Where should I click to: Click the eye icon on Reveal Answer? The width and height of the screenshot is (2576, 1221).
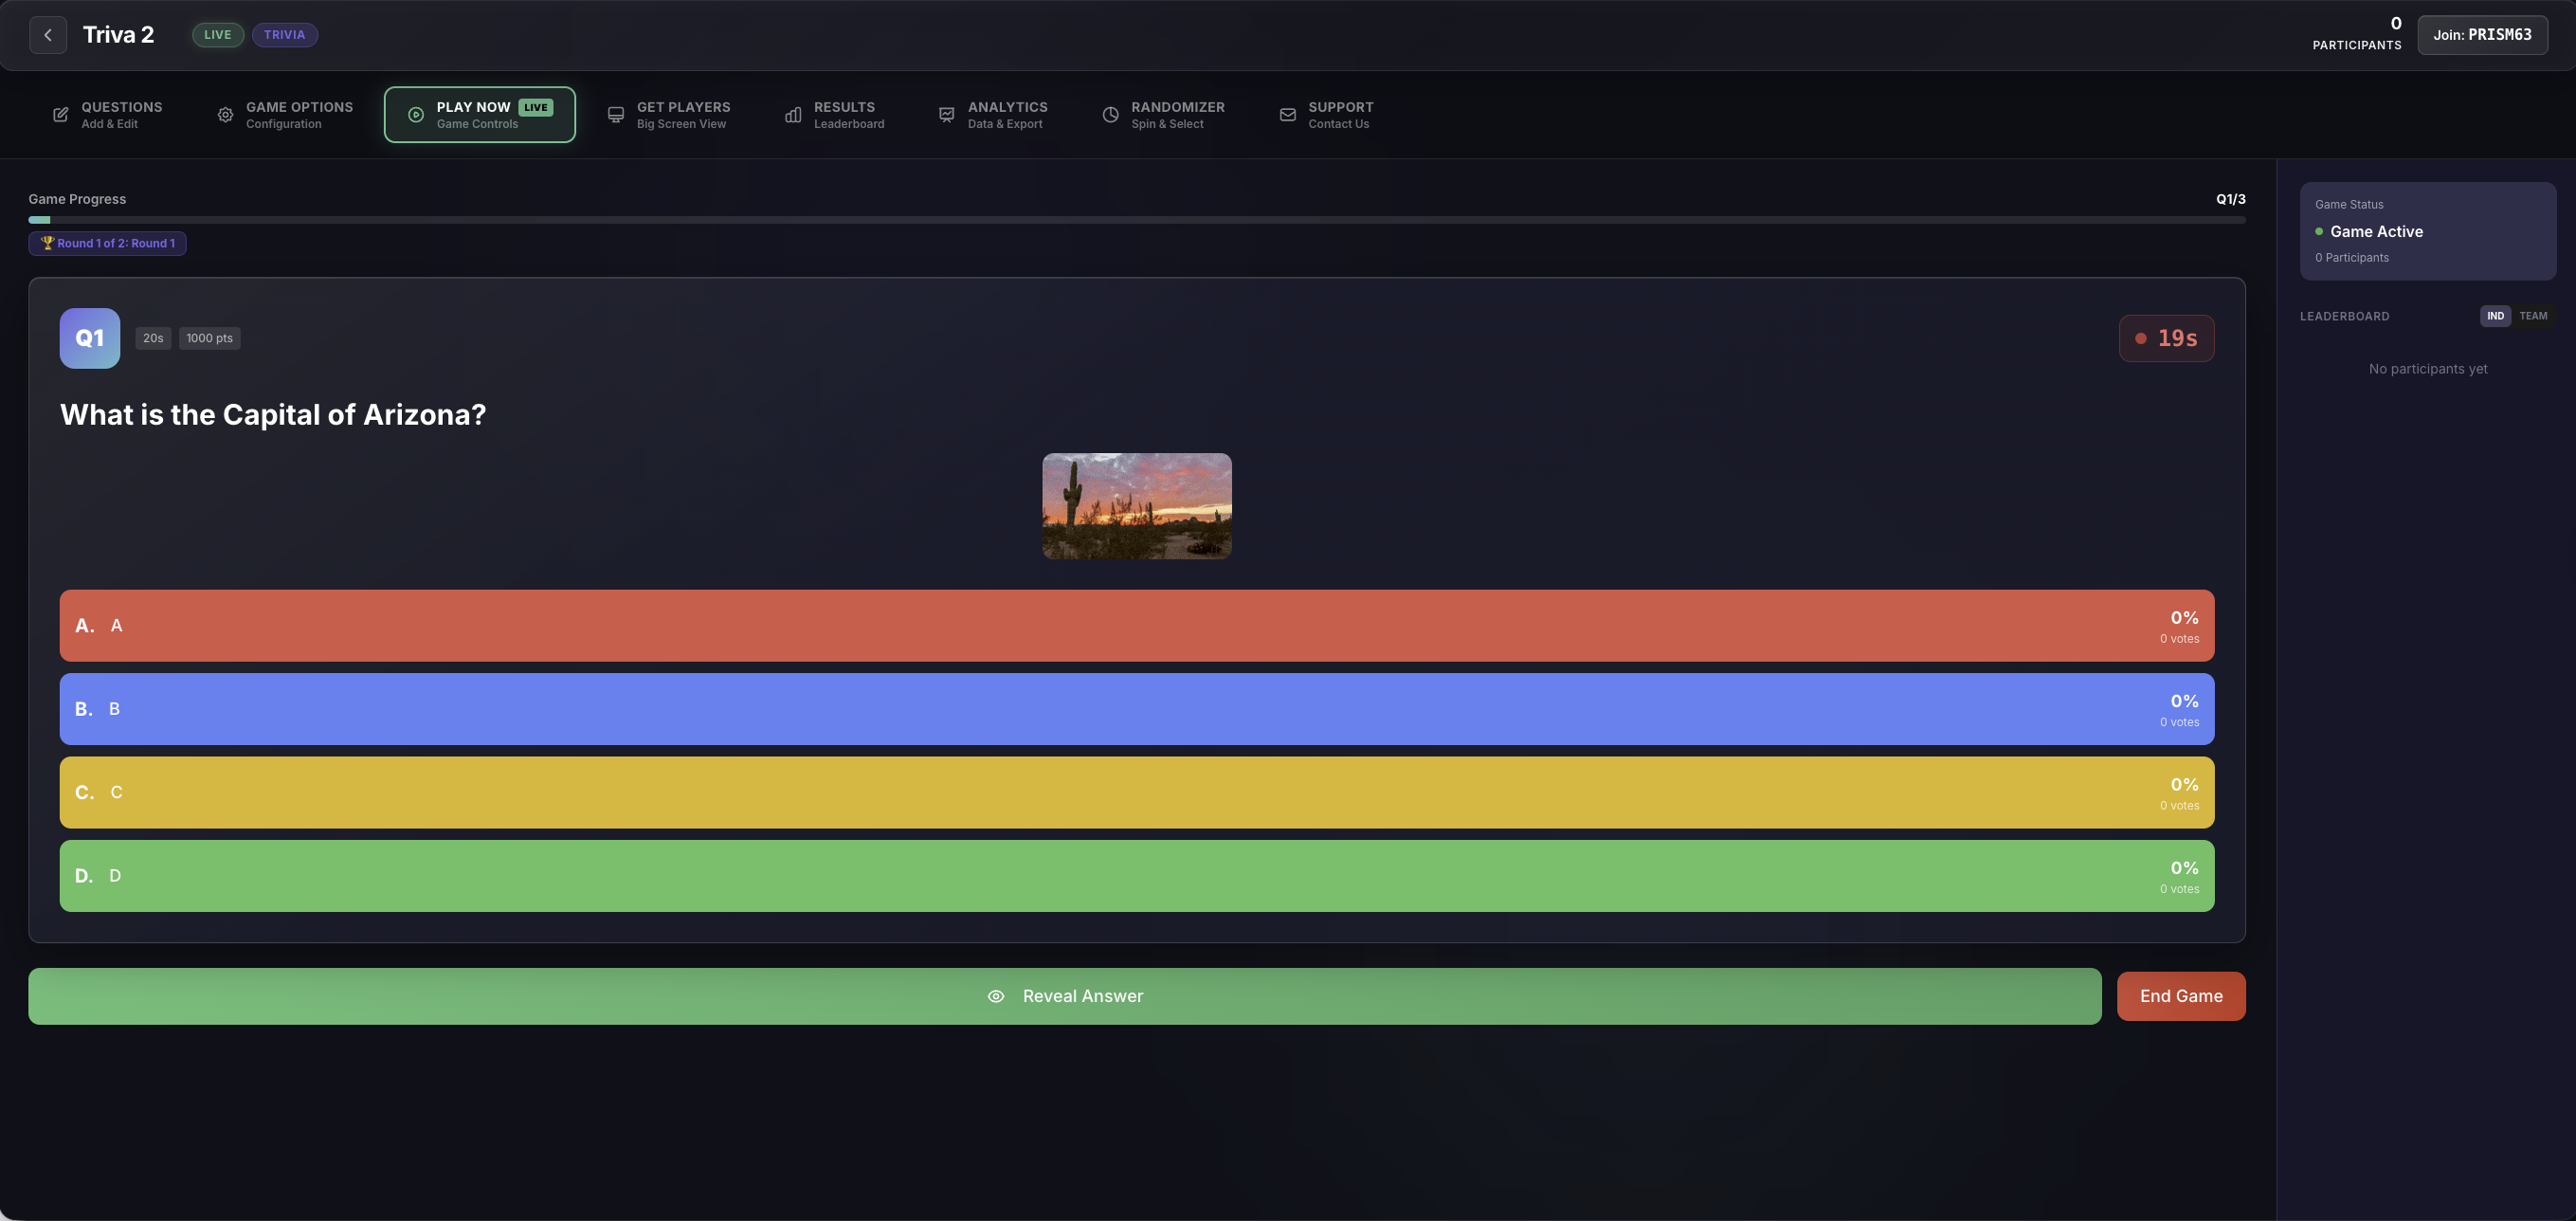click(996, 996)
